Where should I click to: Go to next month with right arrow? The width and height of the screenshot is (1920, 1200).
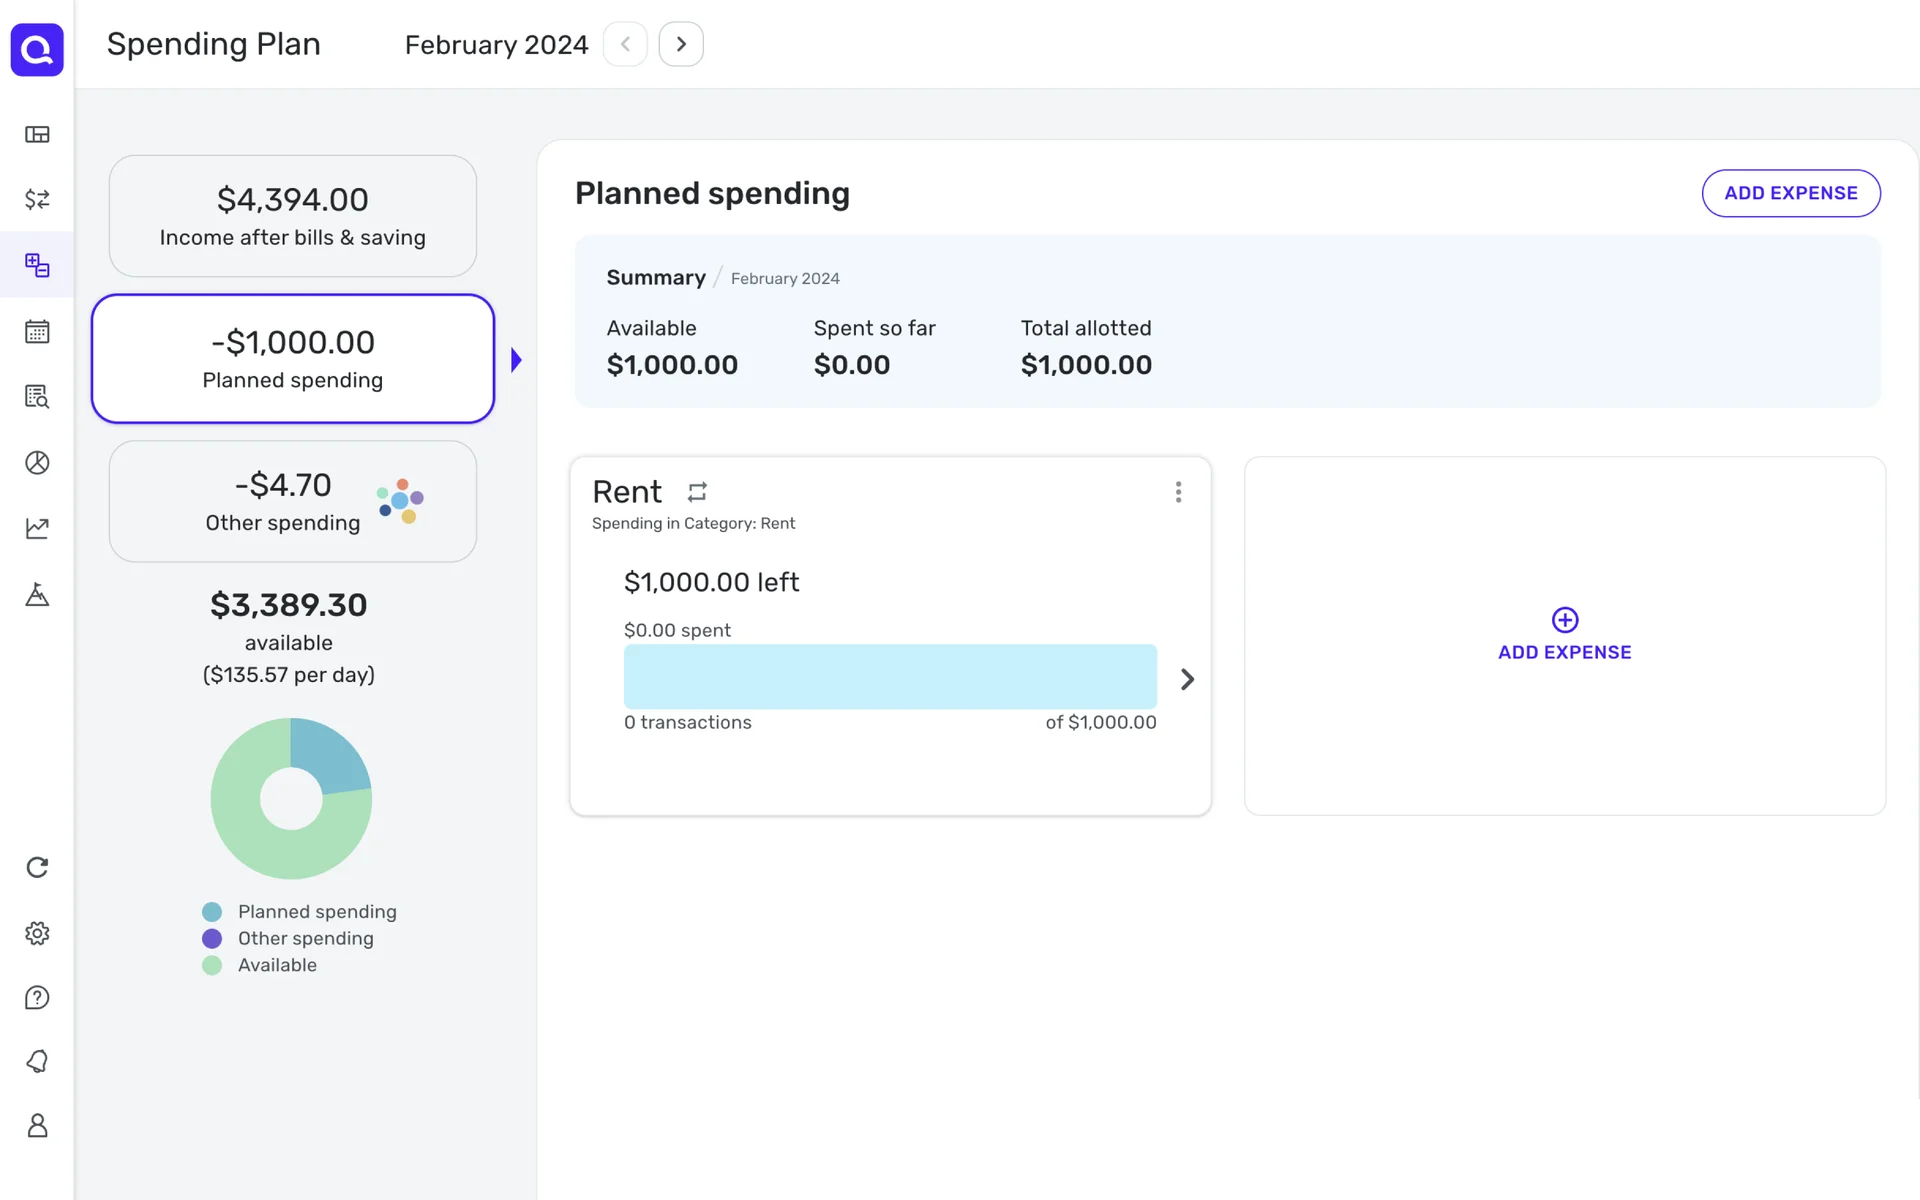pyautogui.click(x=681, y=44)
